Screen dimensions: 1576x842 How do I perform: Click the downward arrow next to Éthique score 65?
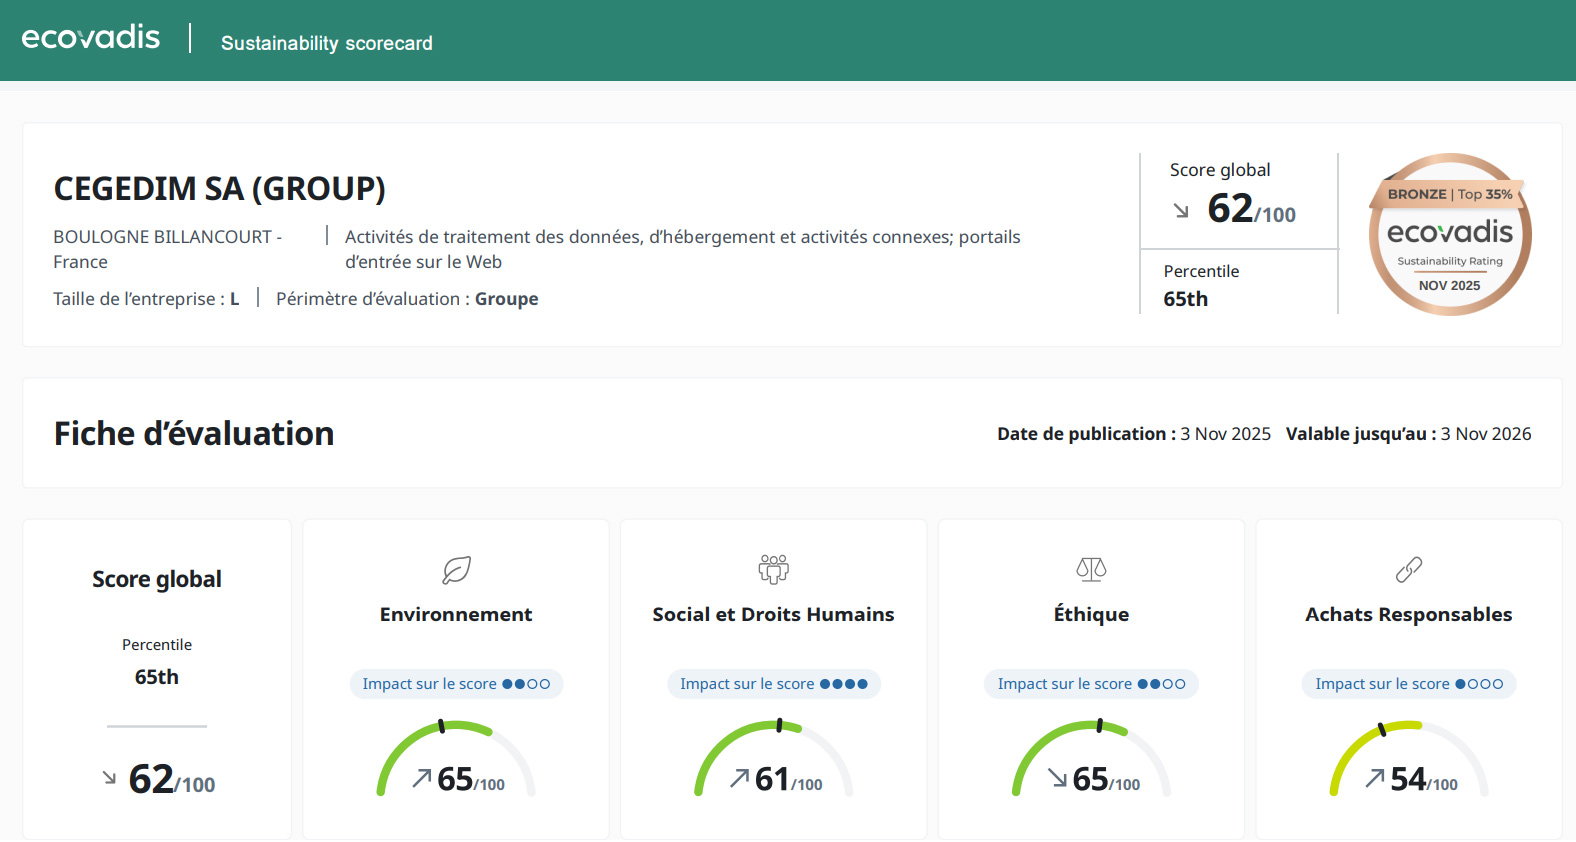[1057, 778]
